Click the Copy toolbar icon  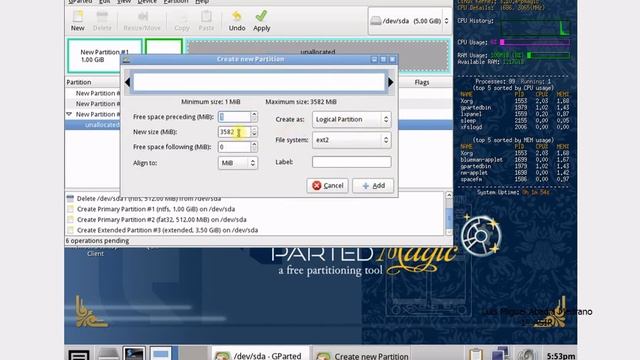point(182,21)
